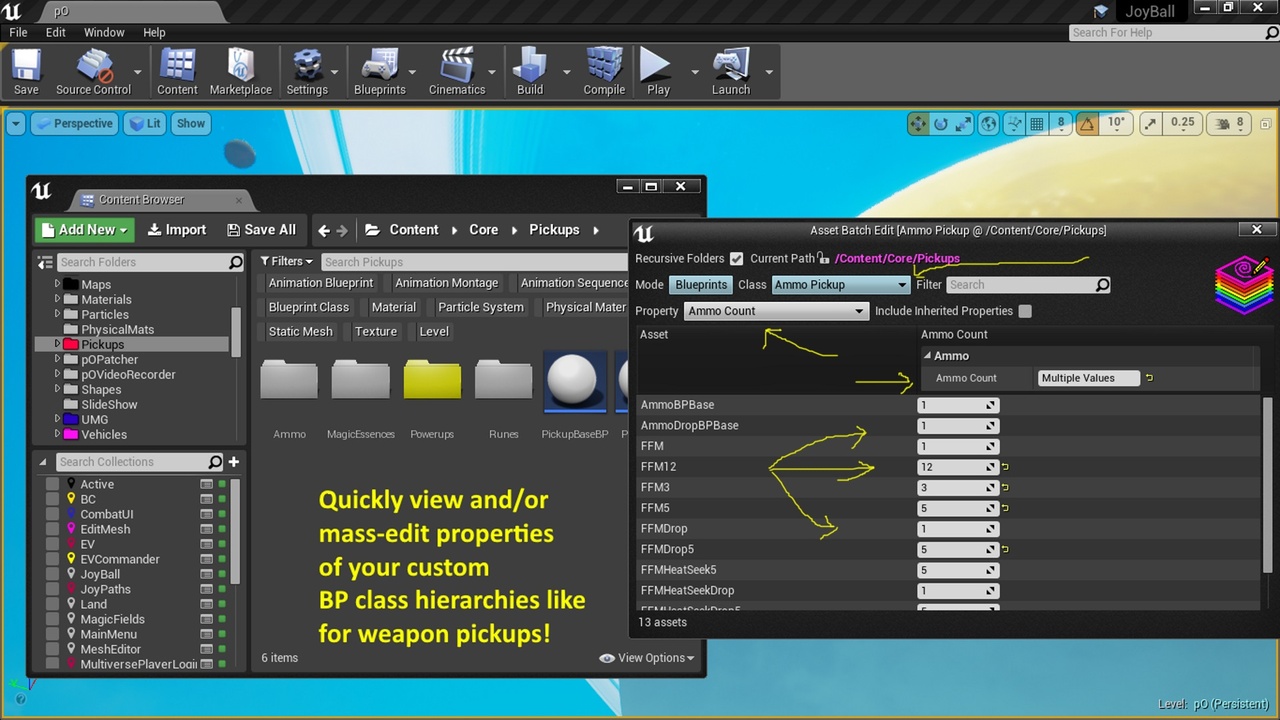The image size is (1280, 720).
Task: Select the scale gizmo mode icon
Action: [963, 124]
